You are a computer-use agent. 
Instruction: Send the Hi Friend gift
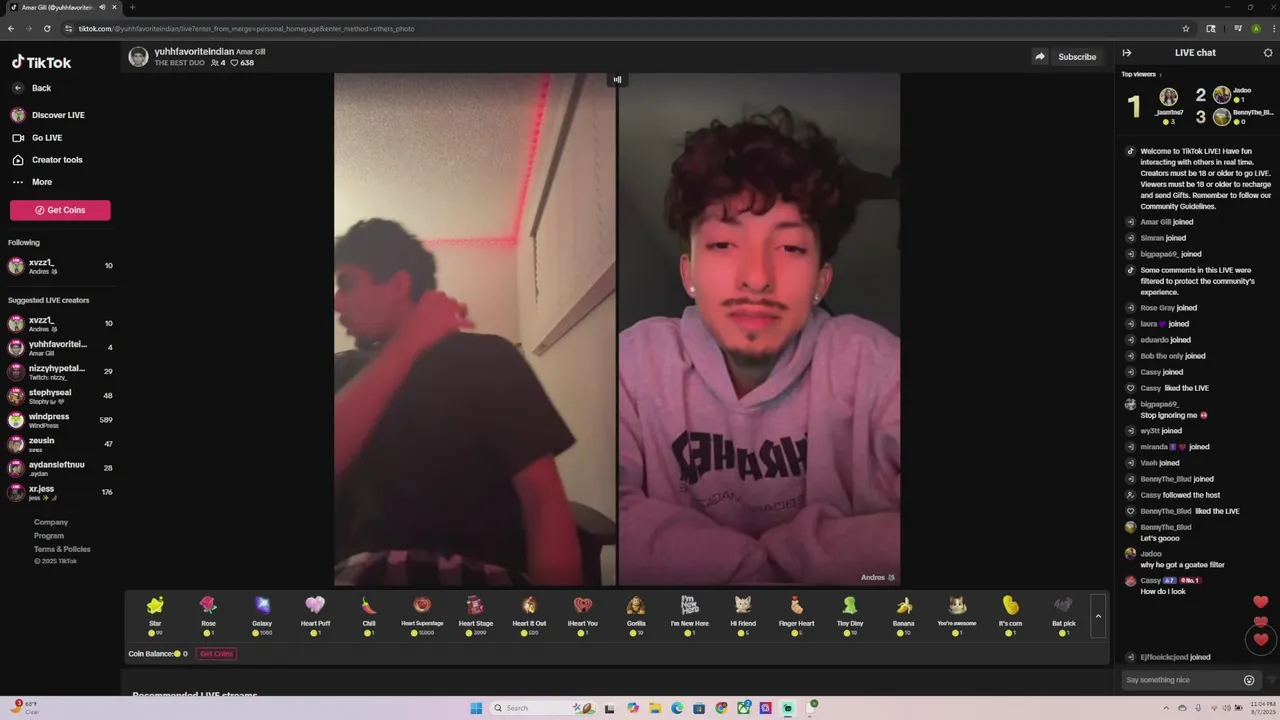[743, 614]
